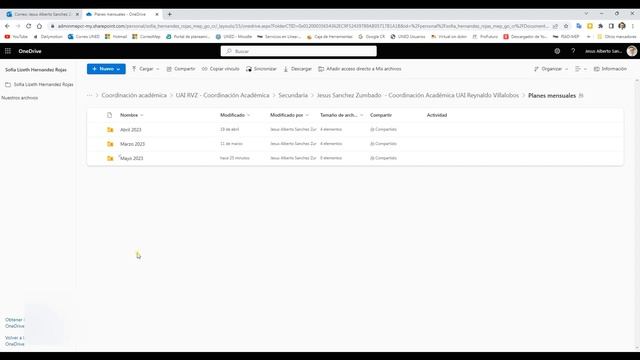Open a new browser tab
The image size is (640, 360).
(x=169, y=14)
